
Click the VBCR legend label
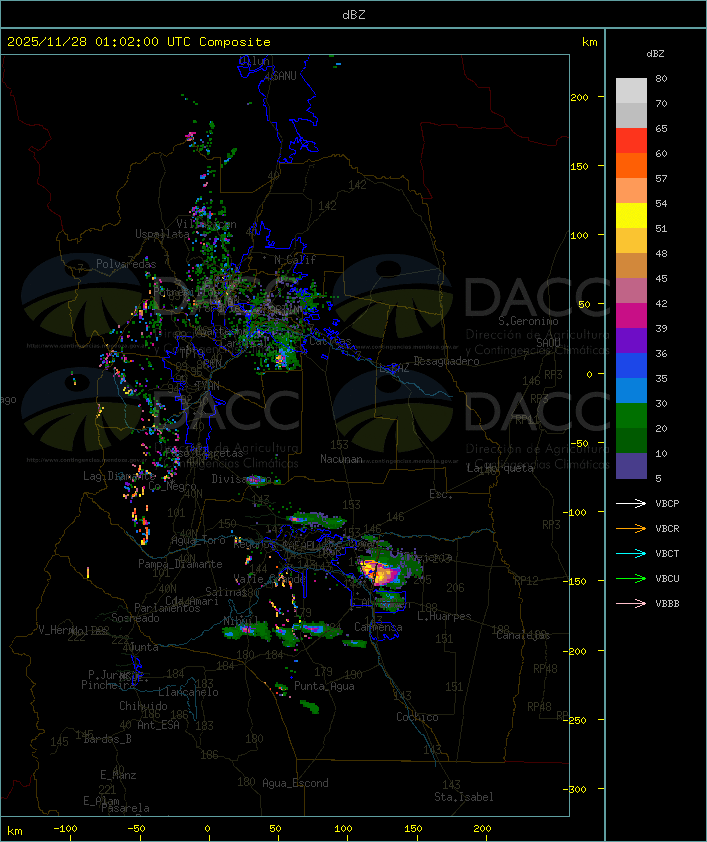point(667,528)
